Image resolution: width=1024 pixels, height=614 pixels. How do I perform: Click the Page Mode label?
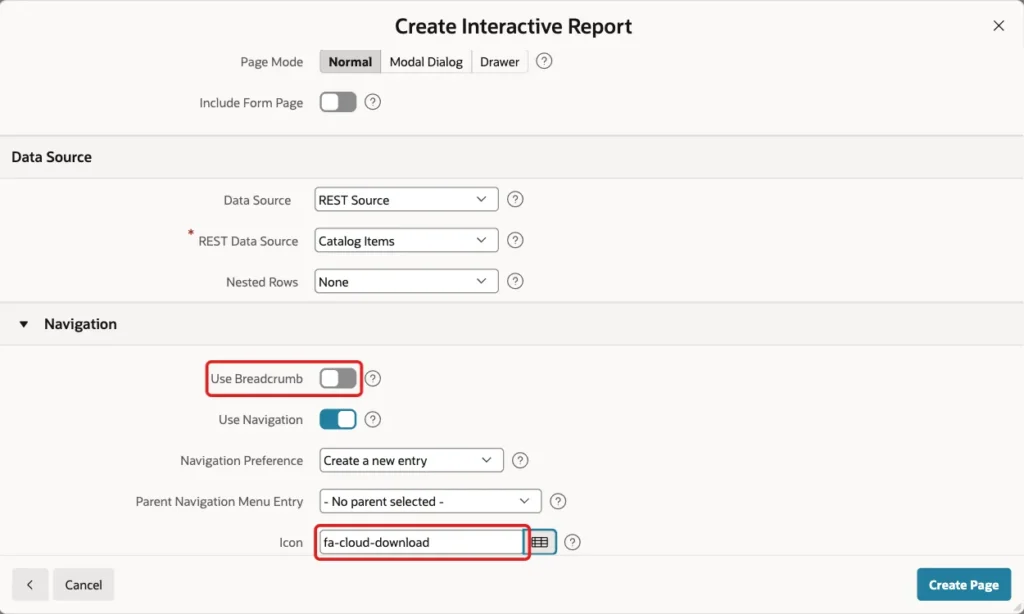click(272, 62)
